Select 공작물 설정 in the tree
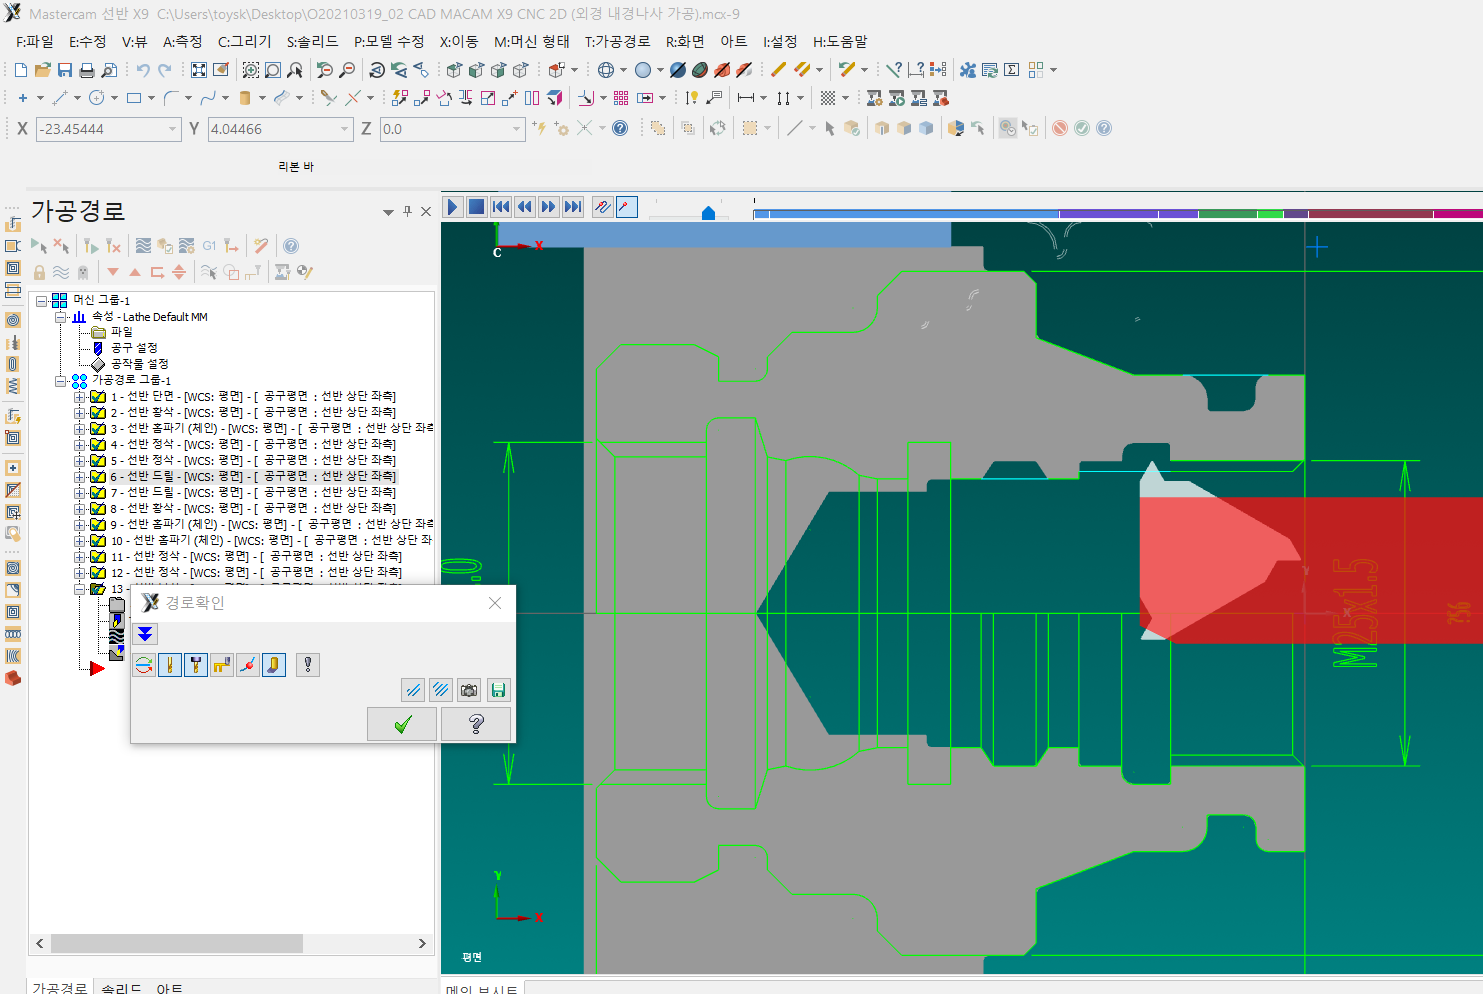The width and height of the screenshot is (1483, 994). (140, 364)
